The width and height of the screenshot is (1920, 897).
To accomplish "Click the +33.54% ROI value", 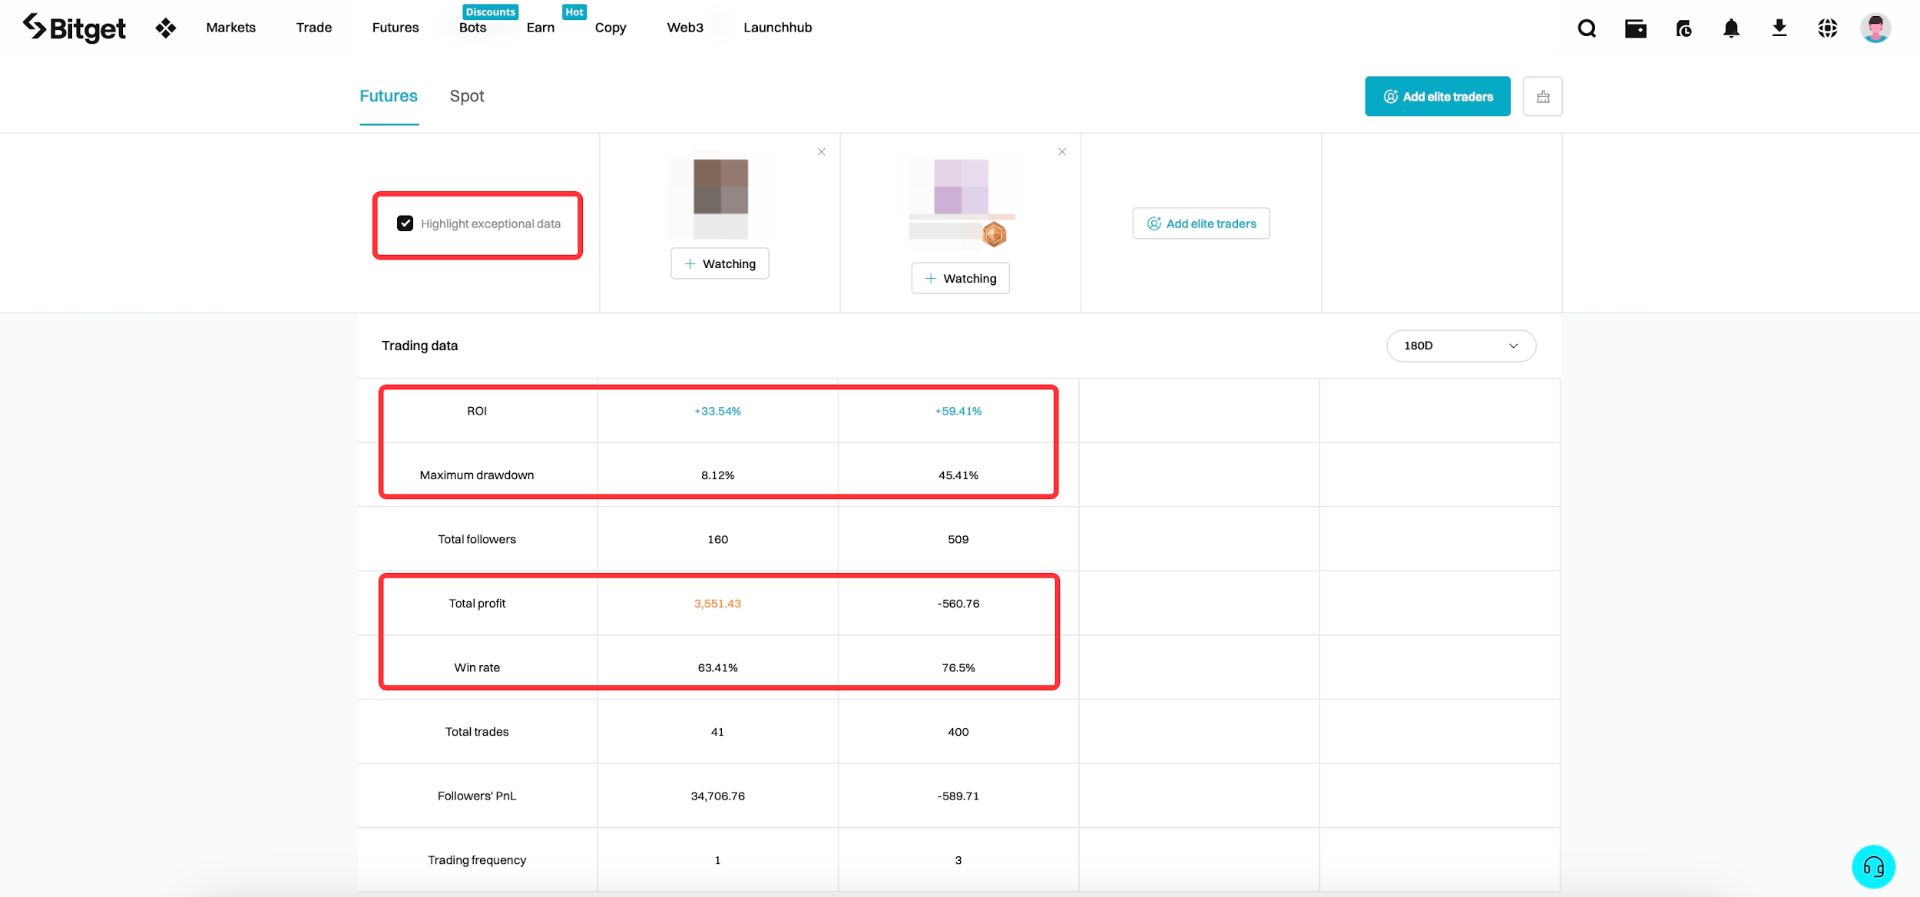I will (x=718, y=411).
